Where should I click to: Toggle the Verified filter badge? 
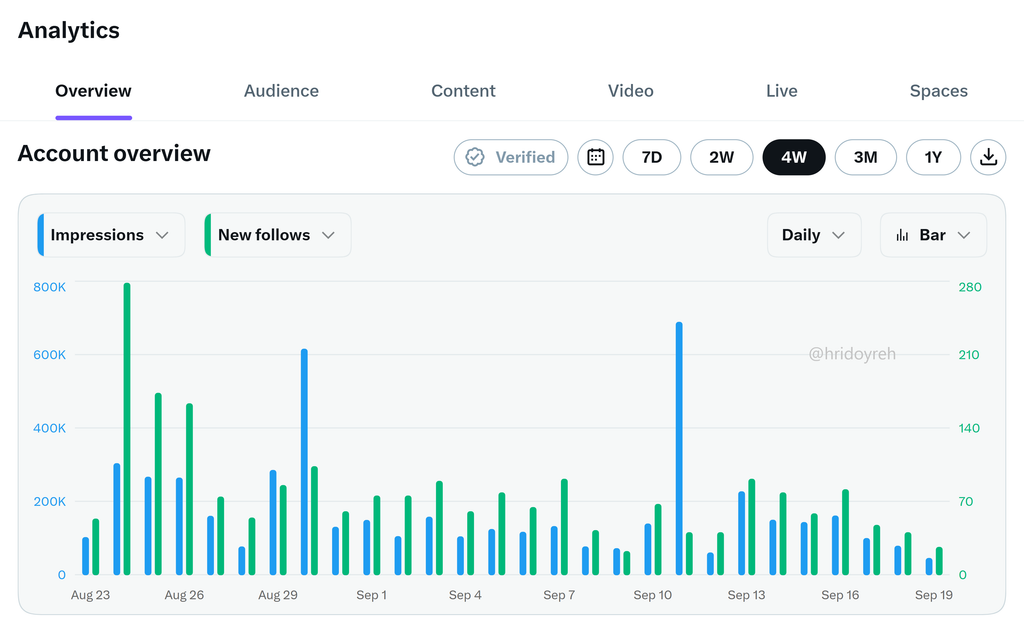click(x=511, y=157)
